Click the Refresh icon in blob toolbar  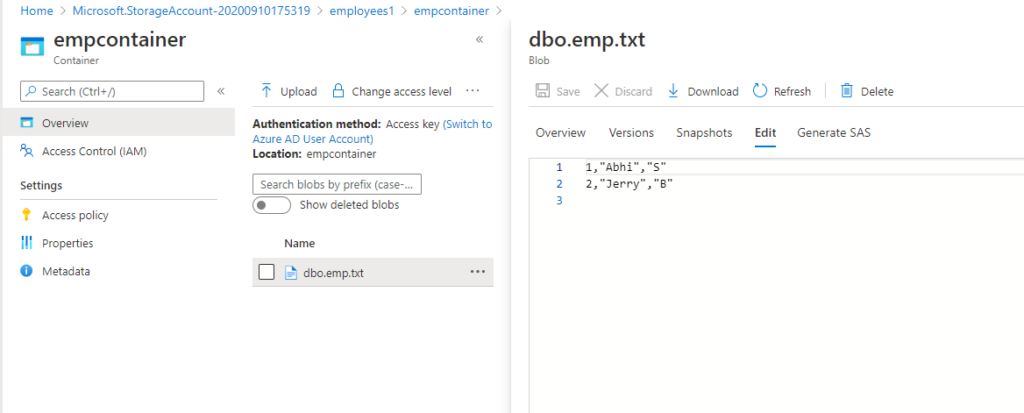(x=760, y=91)
